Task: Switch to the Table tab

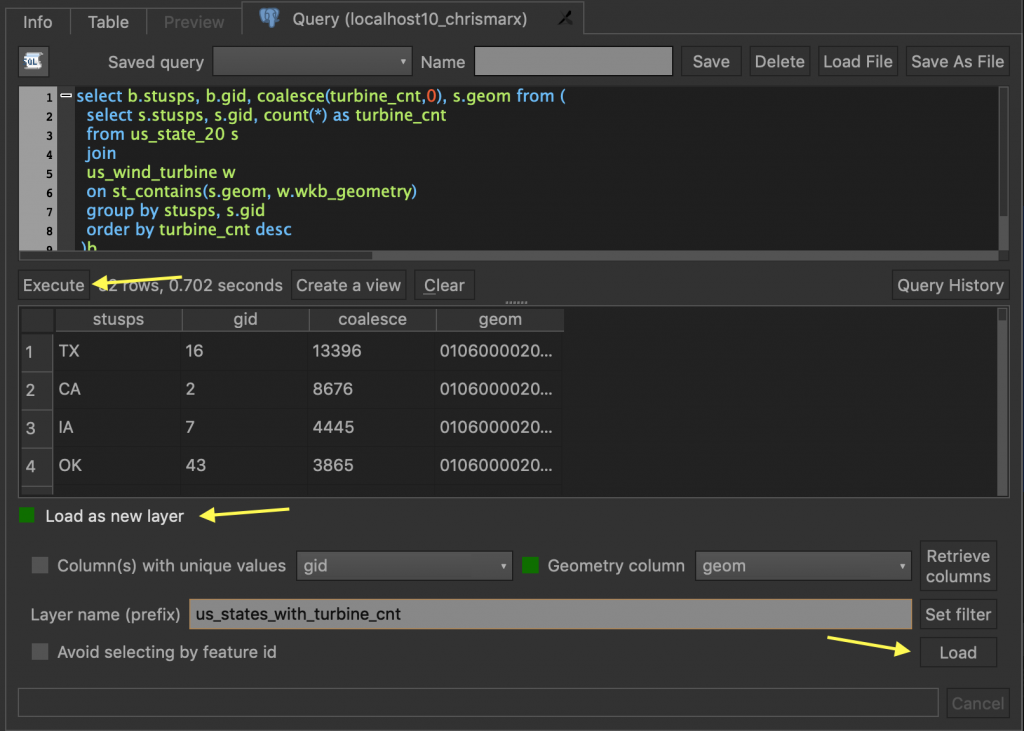Action: coord(108,21)
